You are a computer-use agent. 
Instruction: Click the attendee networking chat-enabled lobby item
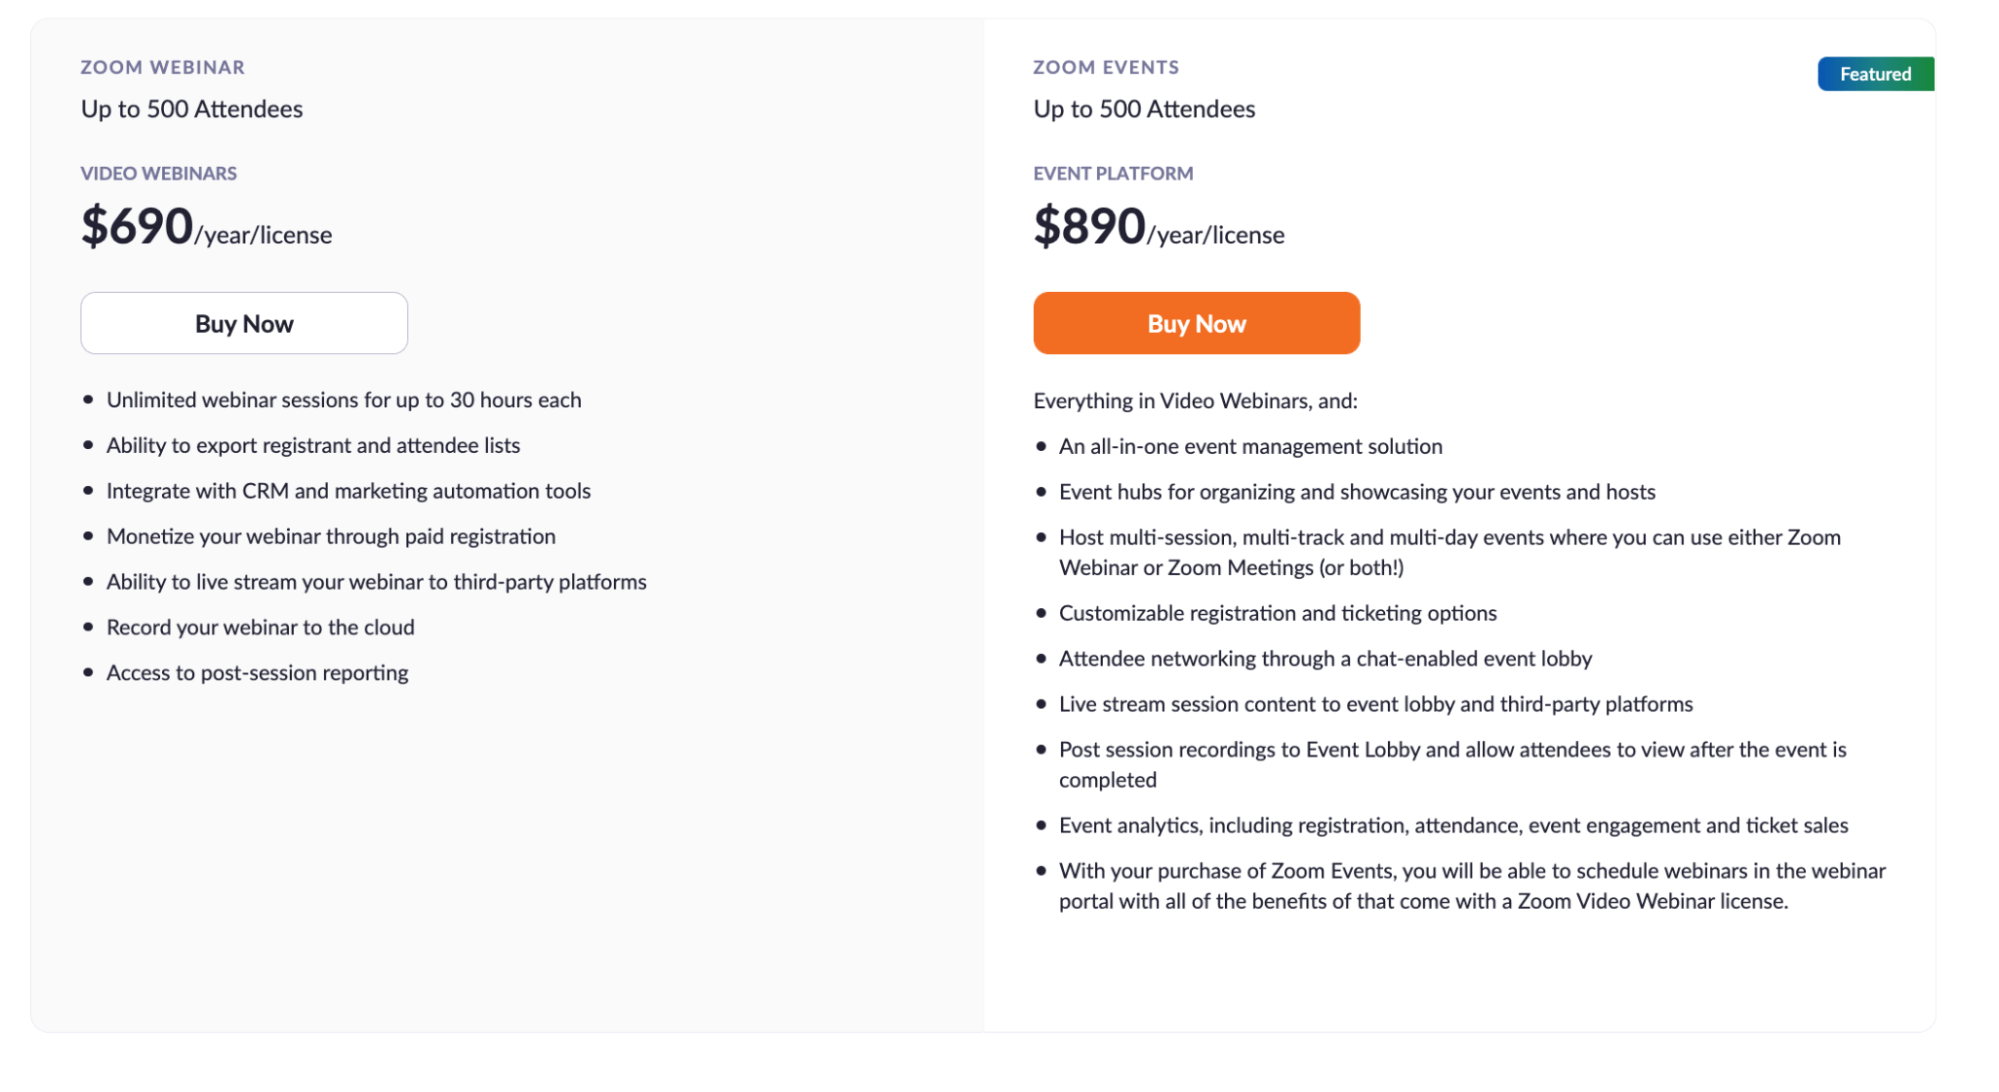[1325, 658]
